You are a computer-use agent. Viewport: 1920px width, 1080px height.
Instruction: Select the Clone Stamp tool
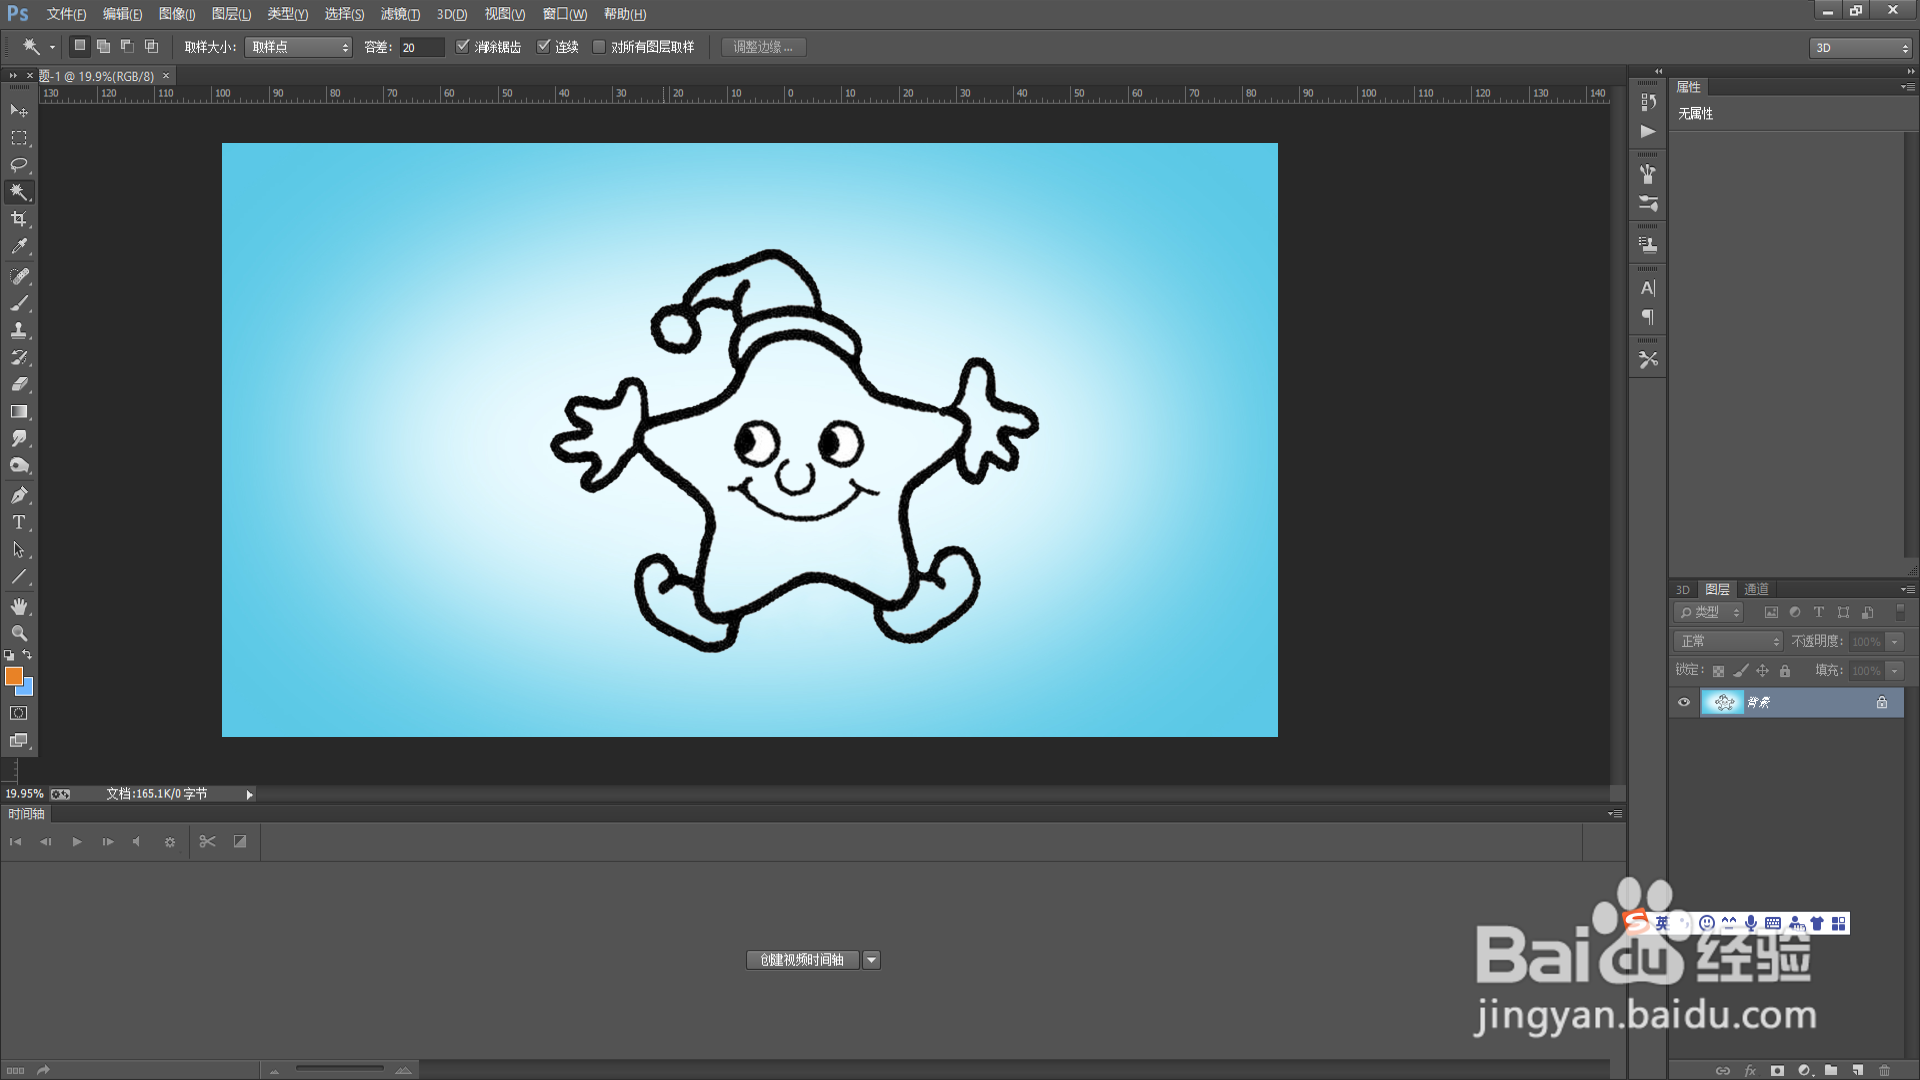point(19,330)
